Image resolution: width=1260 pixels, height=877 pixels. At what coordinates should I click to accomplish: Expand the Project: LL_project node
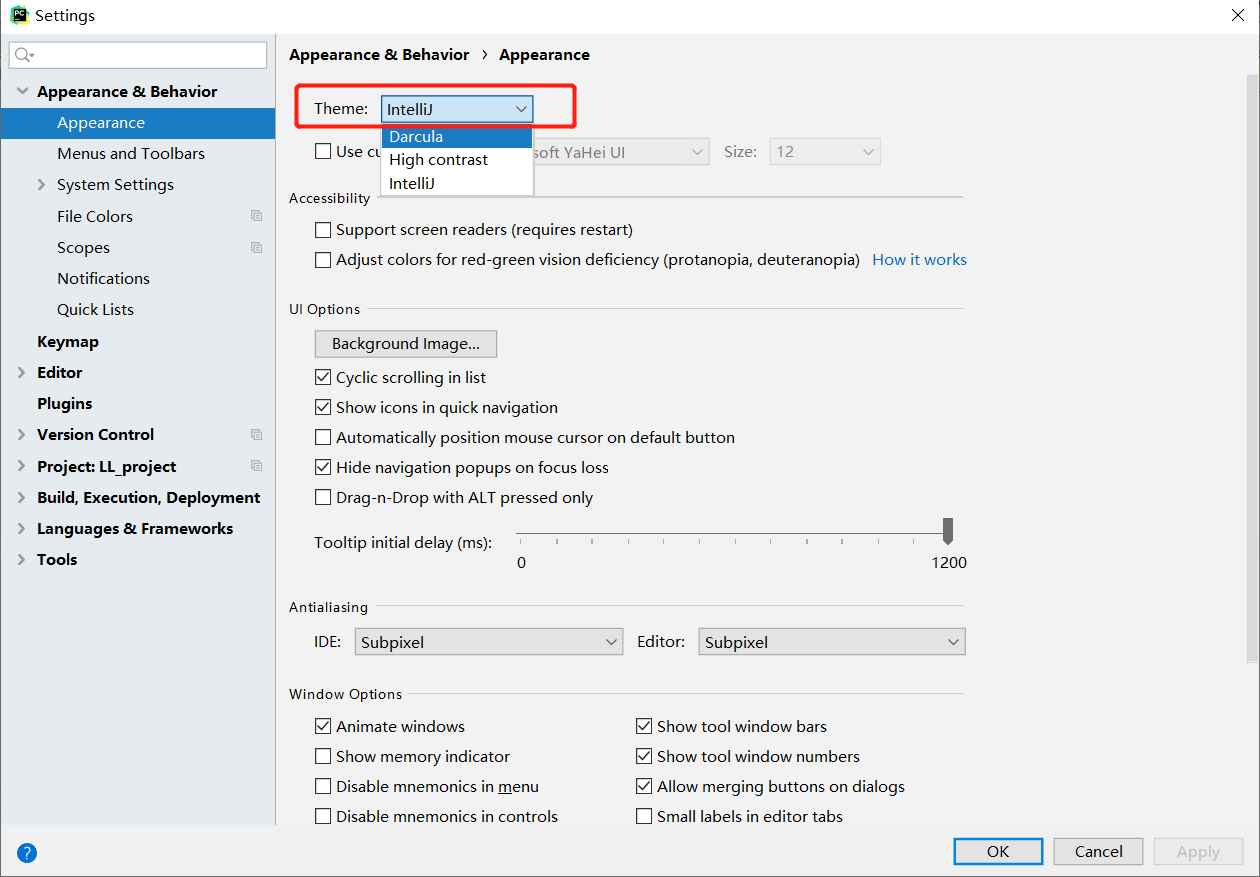(x=22, y=467)
